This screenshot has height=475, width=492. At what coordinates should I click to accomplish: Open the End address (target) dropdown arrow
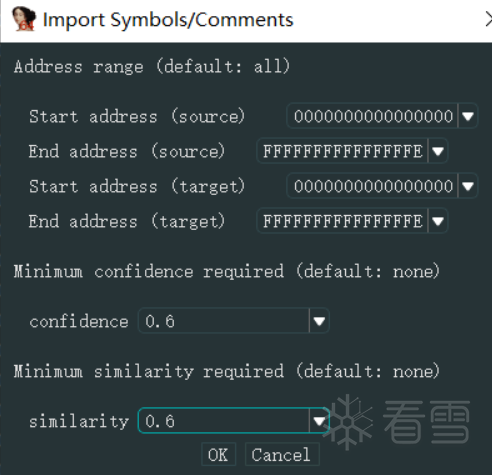(x=438, y=221)
